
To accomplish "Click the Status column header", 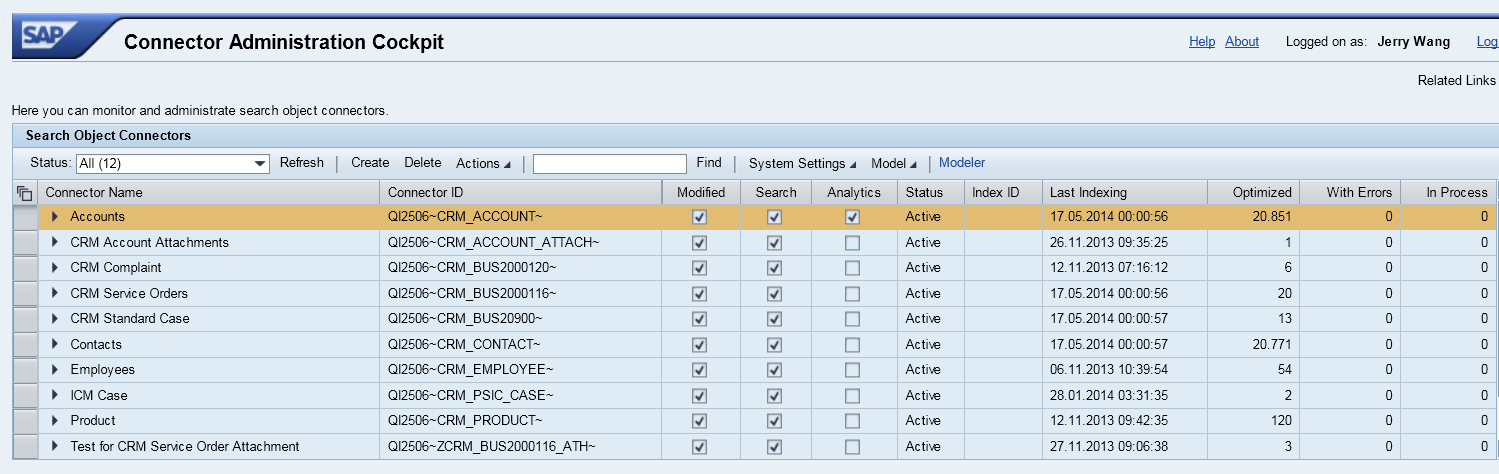I will pyautogui.click(x=932, y=193).
